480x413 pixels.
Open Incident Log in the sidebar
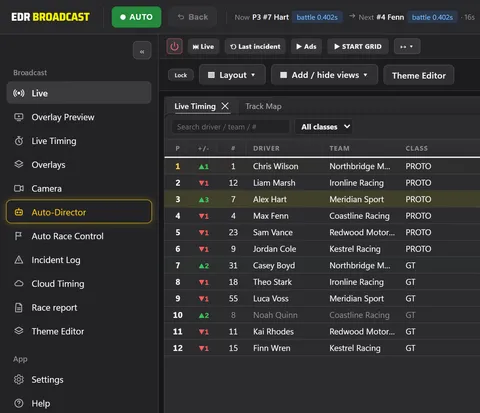[79, 260]
